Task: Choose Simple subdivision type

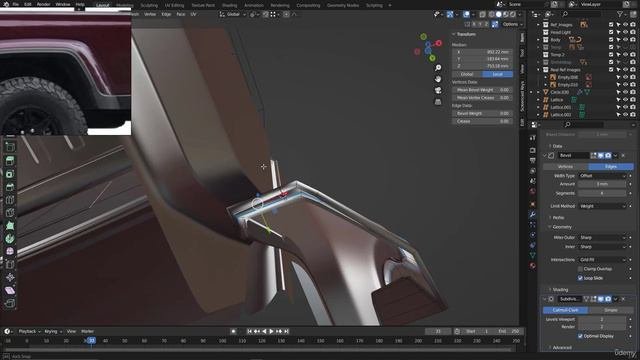Action: [611, 310]
